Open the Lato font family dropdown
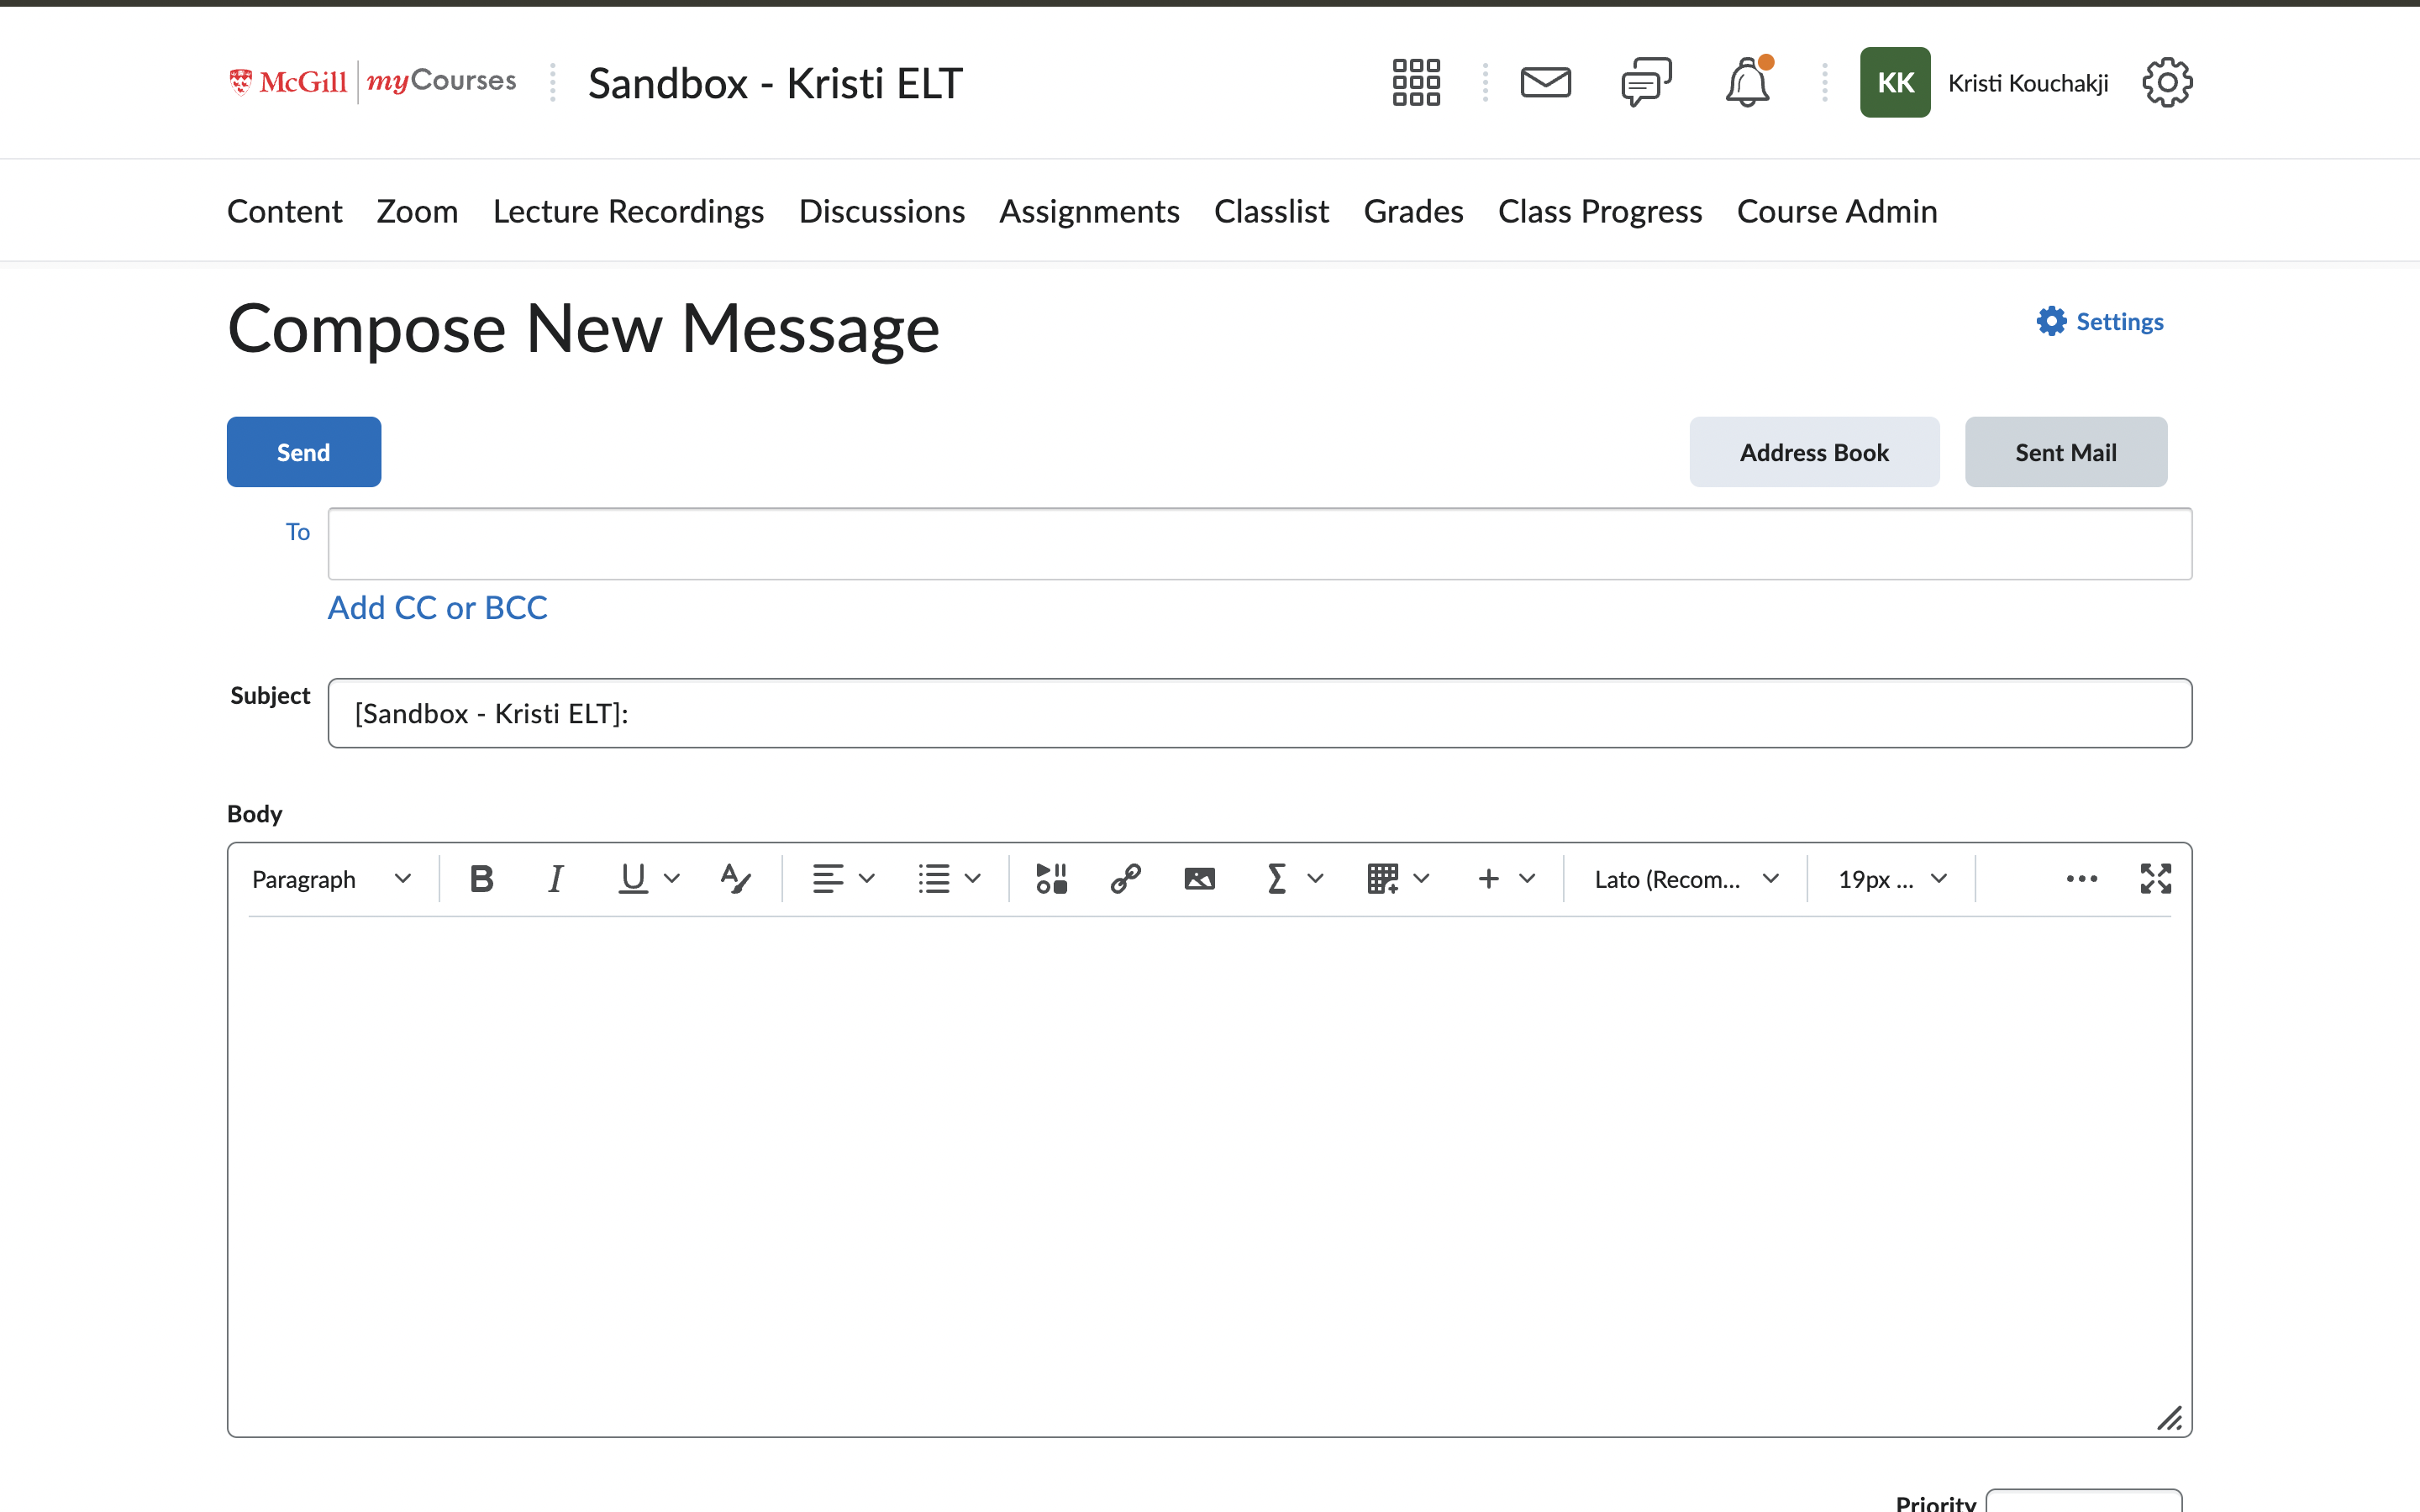 1686,879
